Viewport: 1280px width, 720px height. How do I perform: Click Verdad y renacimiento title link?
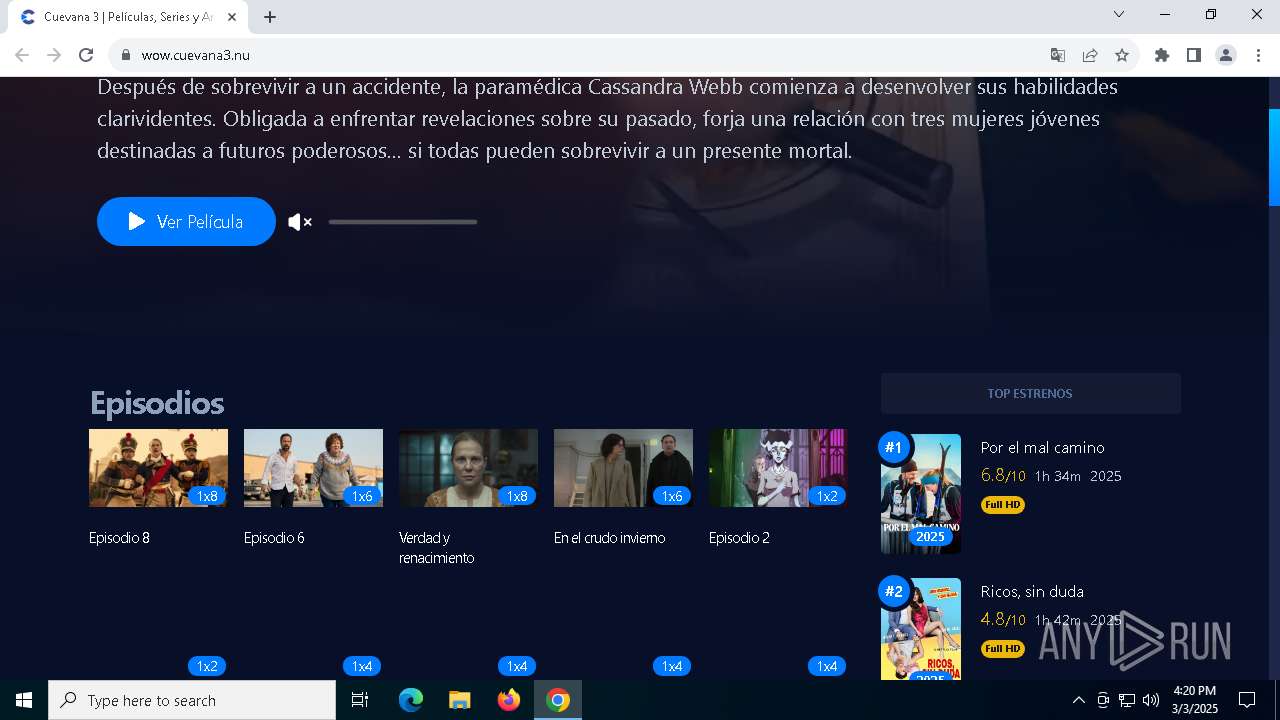click(x=437, y=548)
